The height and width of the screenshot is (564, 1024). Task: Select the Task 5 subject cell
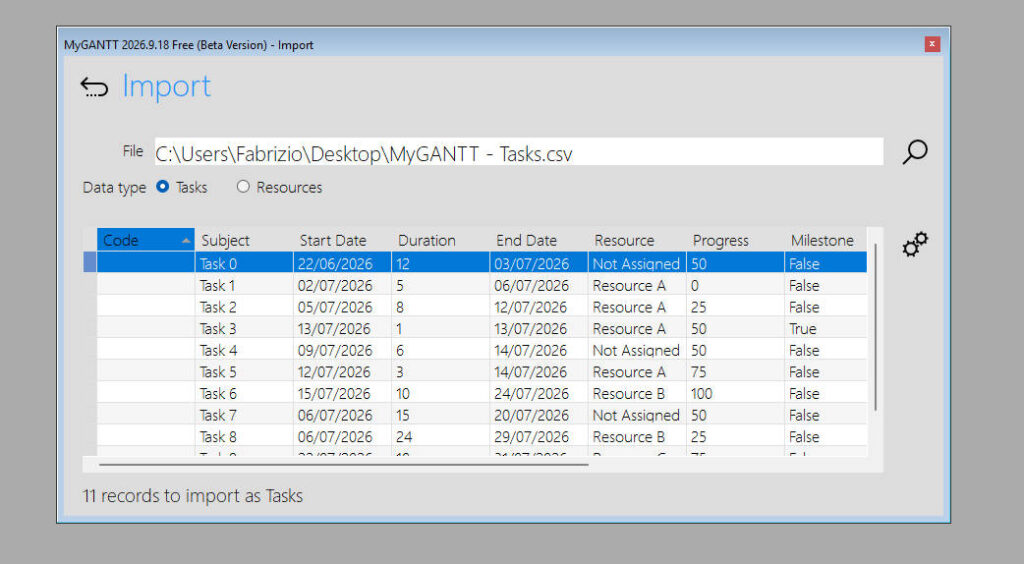(244, 371)
